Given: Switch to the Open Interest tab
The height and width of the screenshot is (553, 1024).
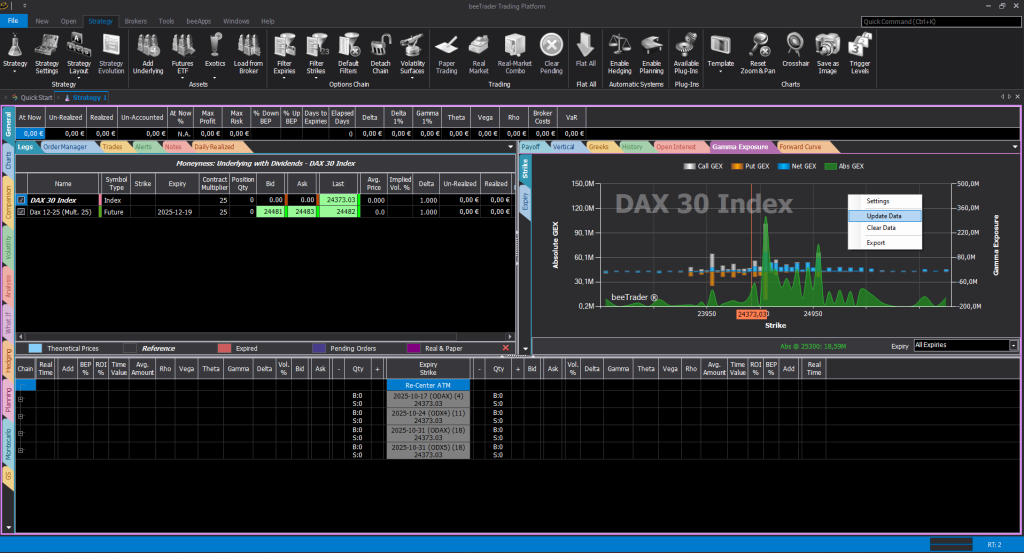Looking at the screenshot, I should pos(676,147).
